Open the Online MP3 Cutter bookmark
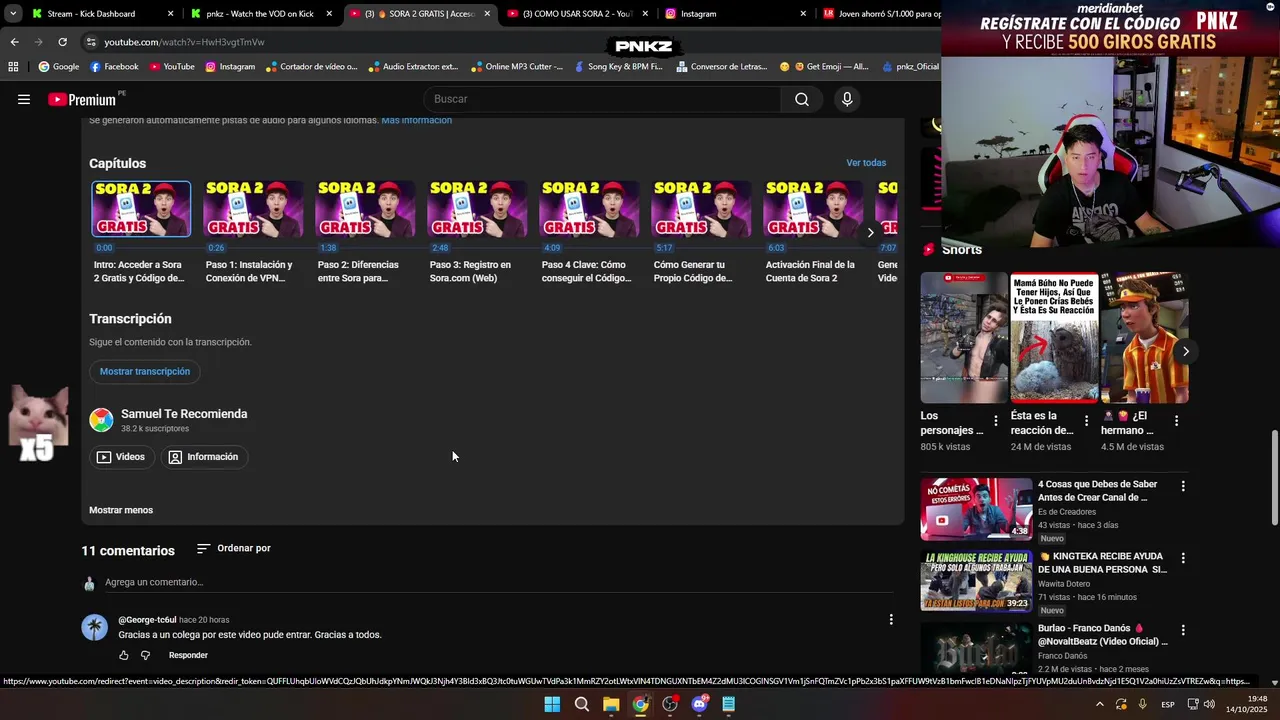Screen dimensions: 1280x720 coord(516,67)
